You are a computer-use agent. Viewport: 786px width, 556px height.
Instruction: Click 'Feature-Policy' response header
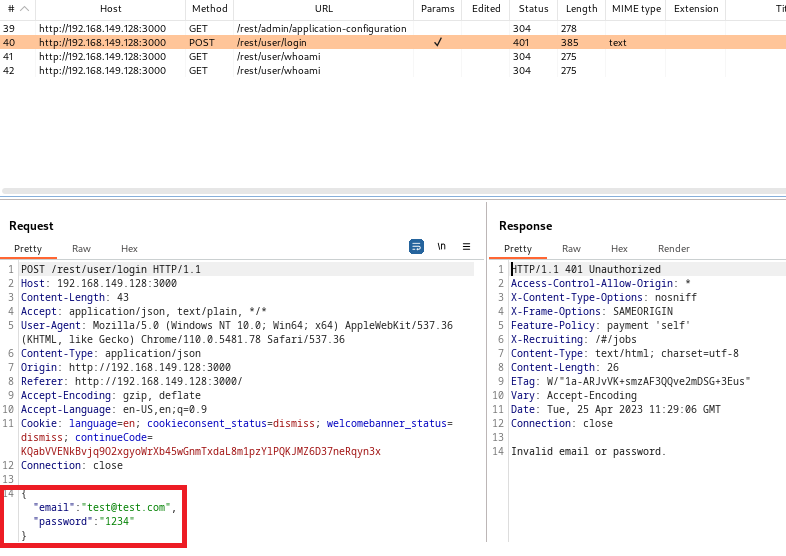click(601, 325)
